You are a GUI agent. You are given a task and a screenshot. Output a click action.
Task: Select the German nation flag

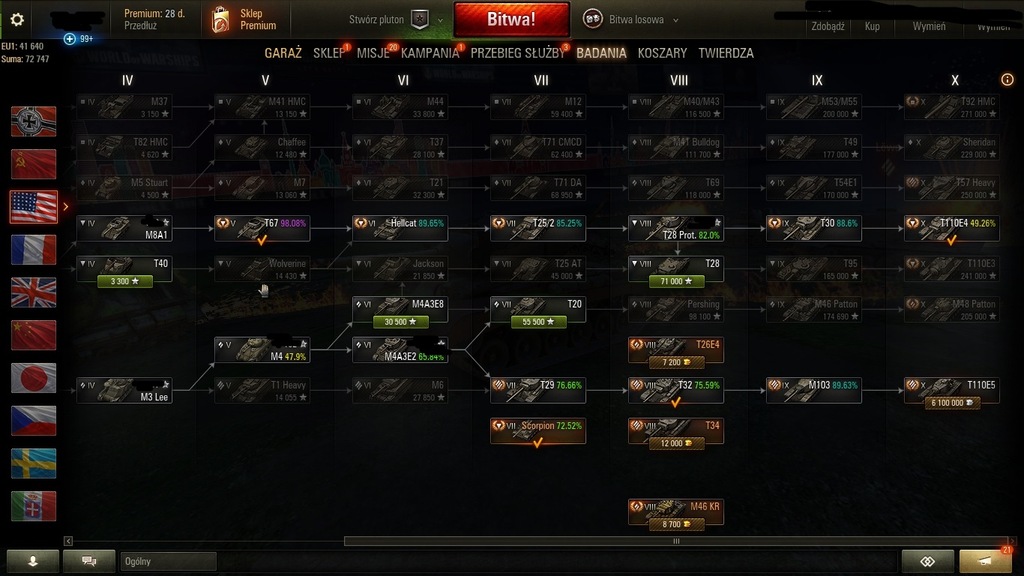(33, 122)
